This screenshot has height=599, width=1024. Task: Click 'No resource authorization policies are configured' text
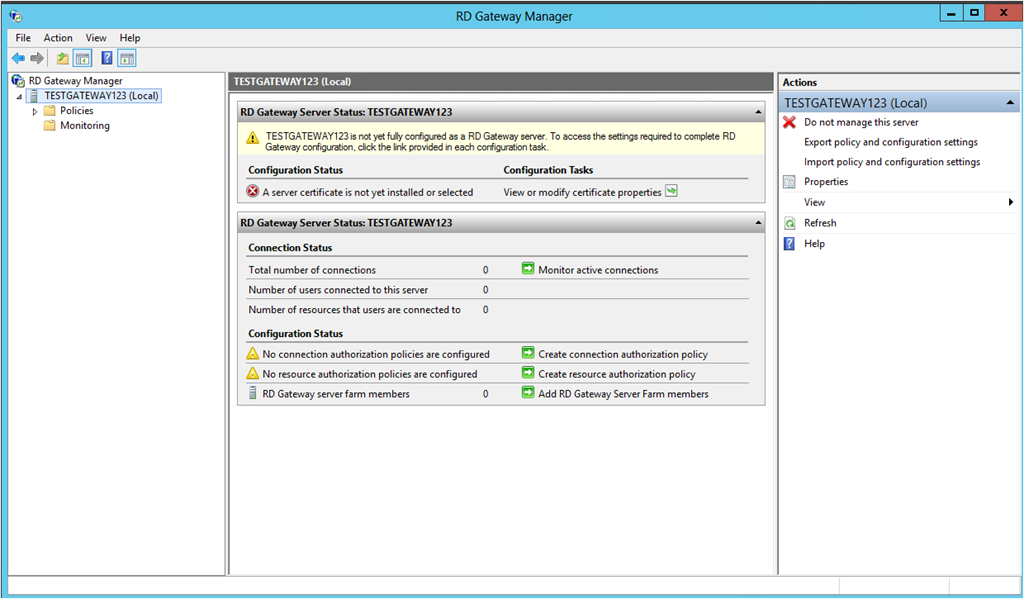click(x=370, y=374)
